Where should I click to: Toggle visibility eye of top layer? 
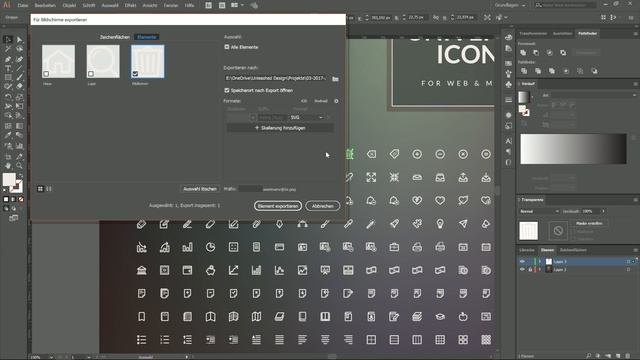[522, 261]
